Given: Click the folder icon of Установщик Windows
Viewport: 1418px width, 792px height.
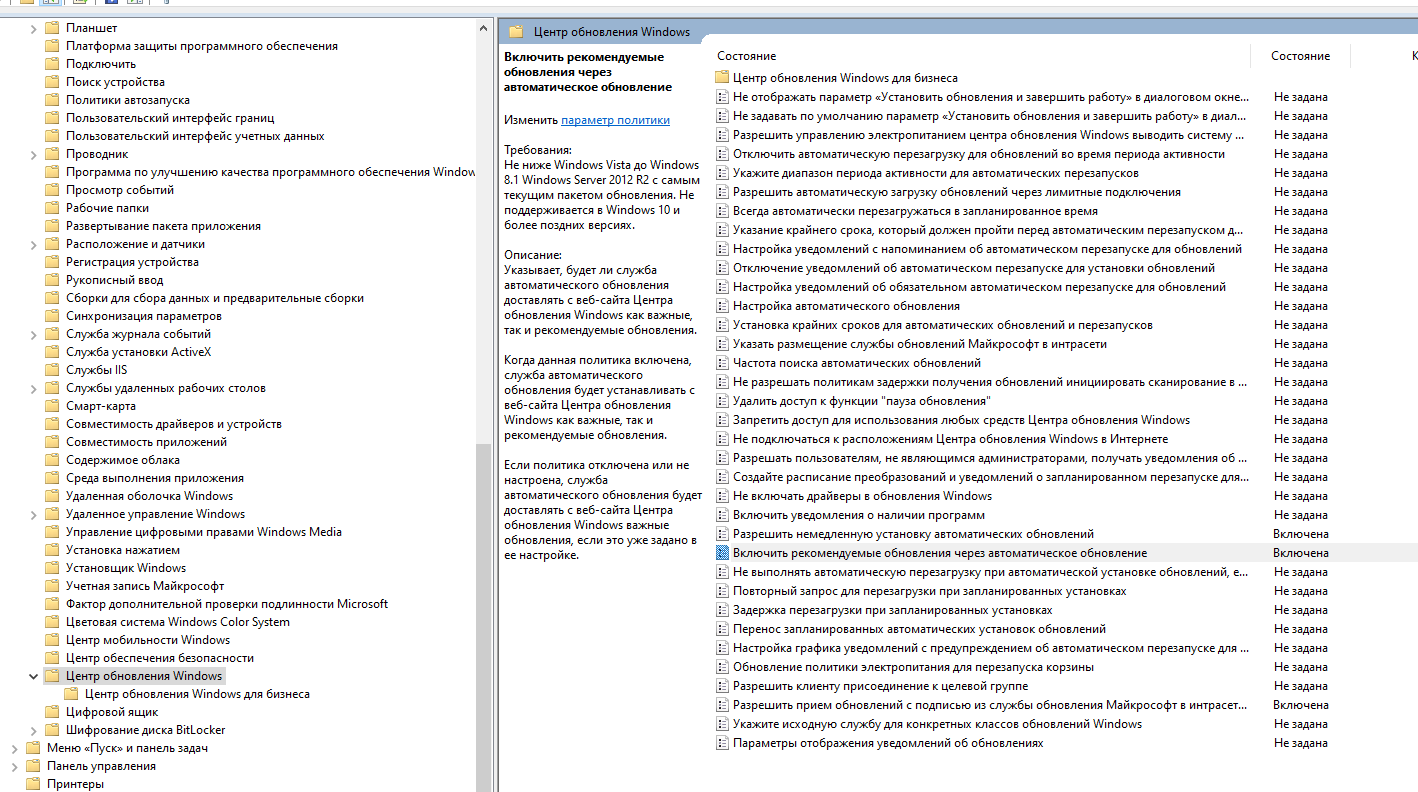Looking at the screenshot, I should [x=53, y=568].
